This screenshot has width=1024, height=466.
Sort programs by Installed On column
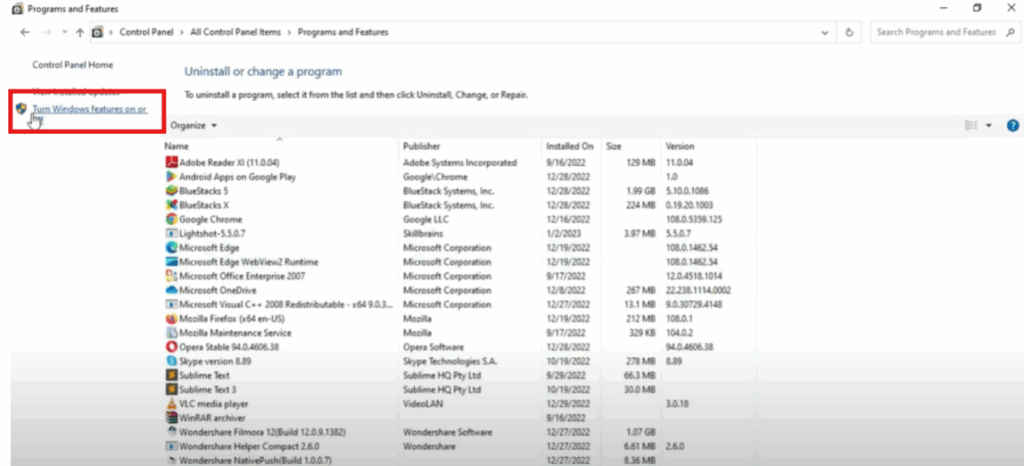pyautogui.click(x=569, y=146)
